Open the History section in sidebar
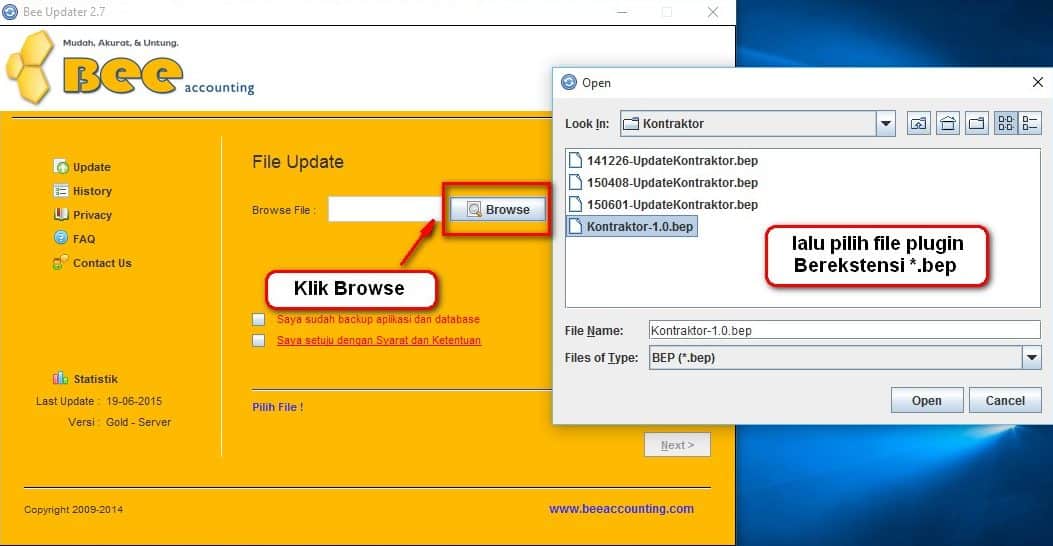 (92, 191)
